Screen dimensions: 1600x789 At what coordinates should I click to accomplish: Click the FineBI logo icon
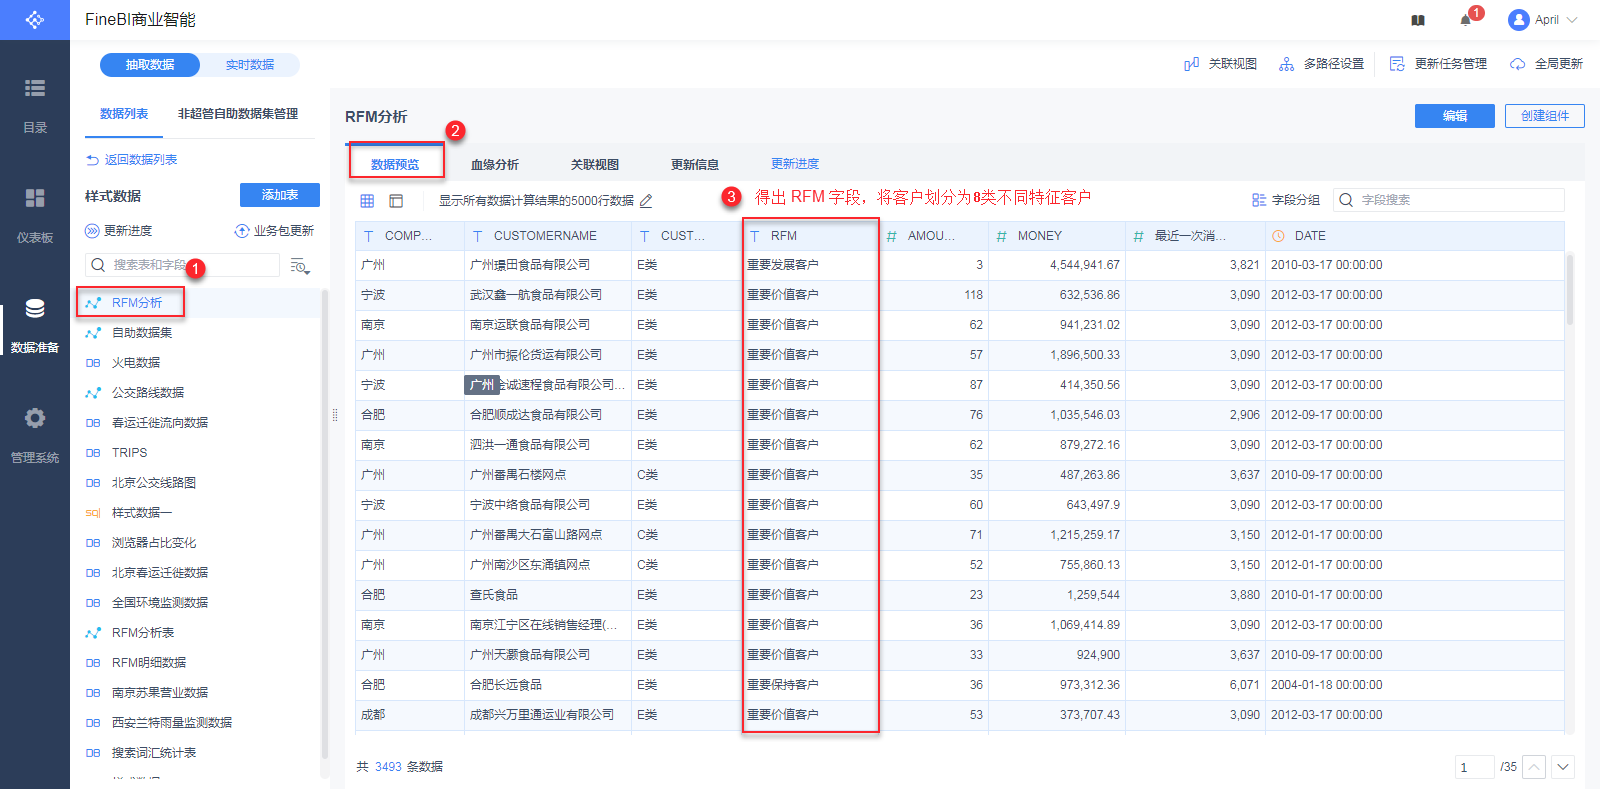35,20
